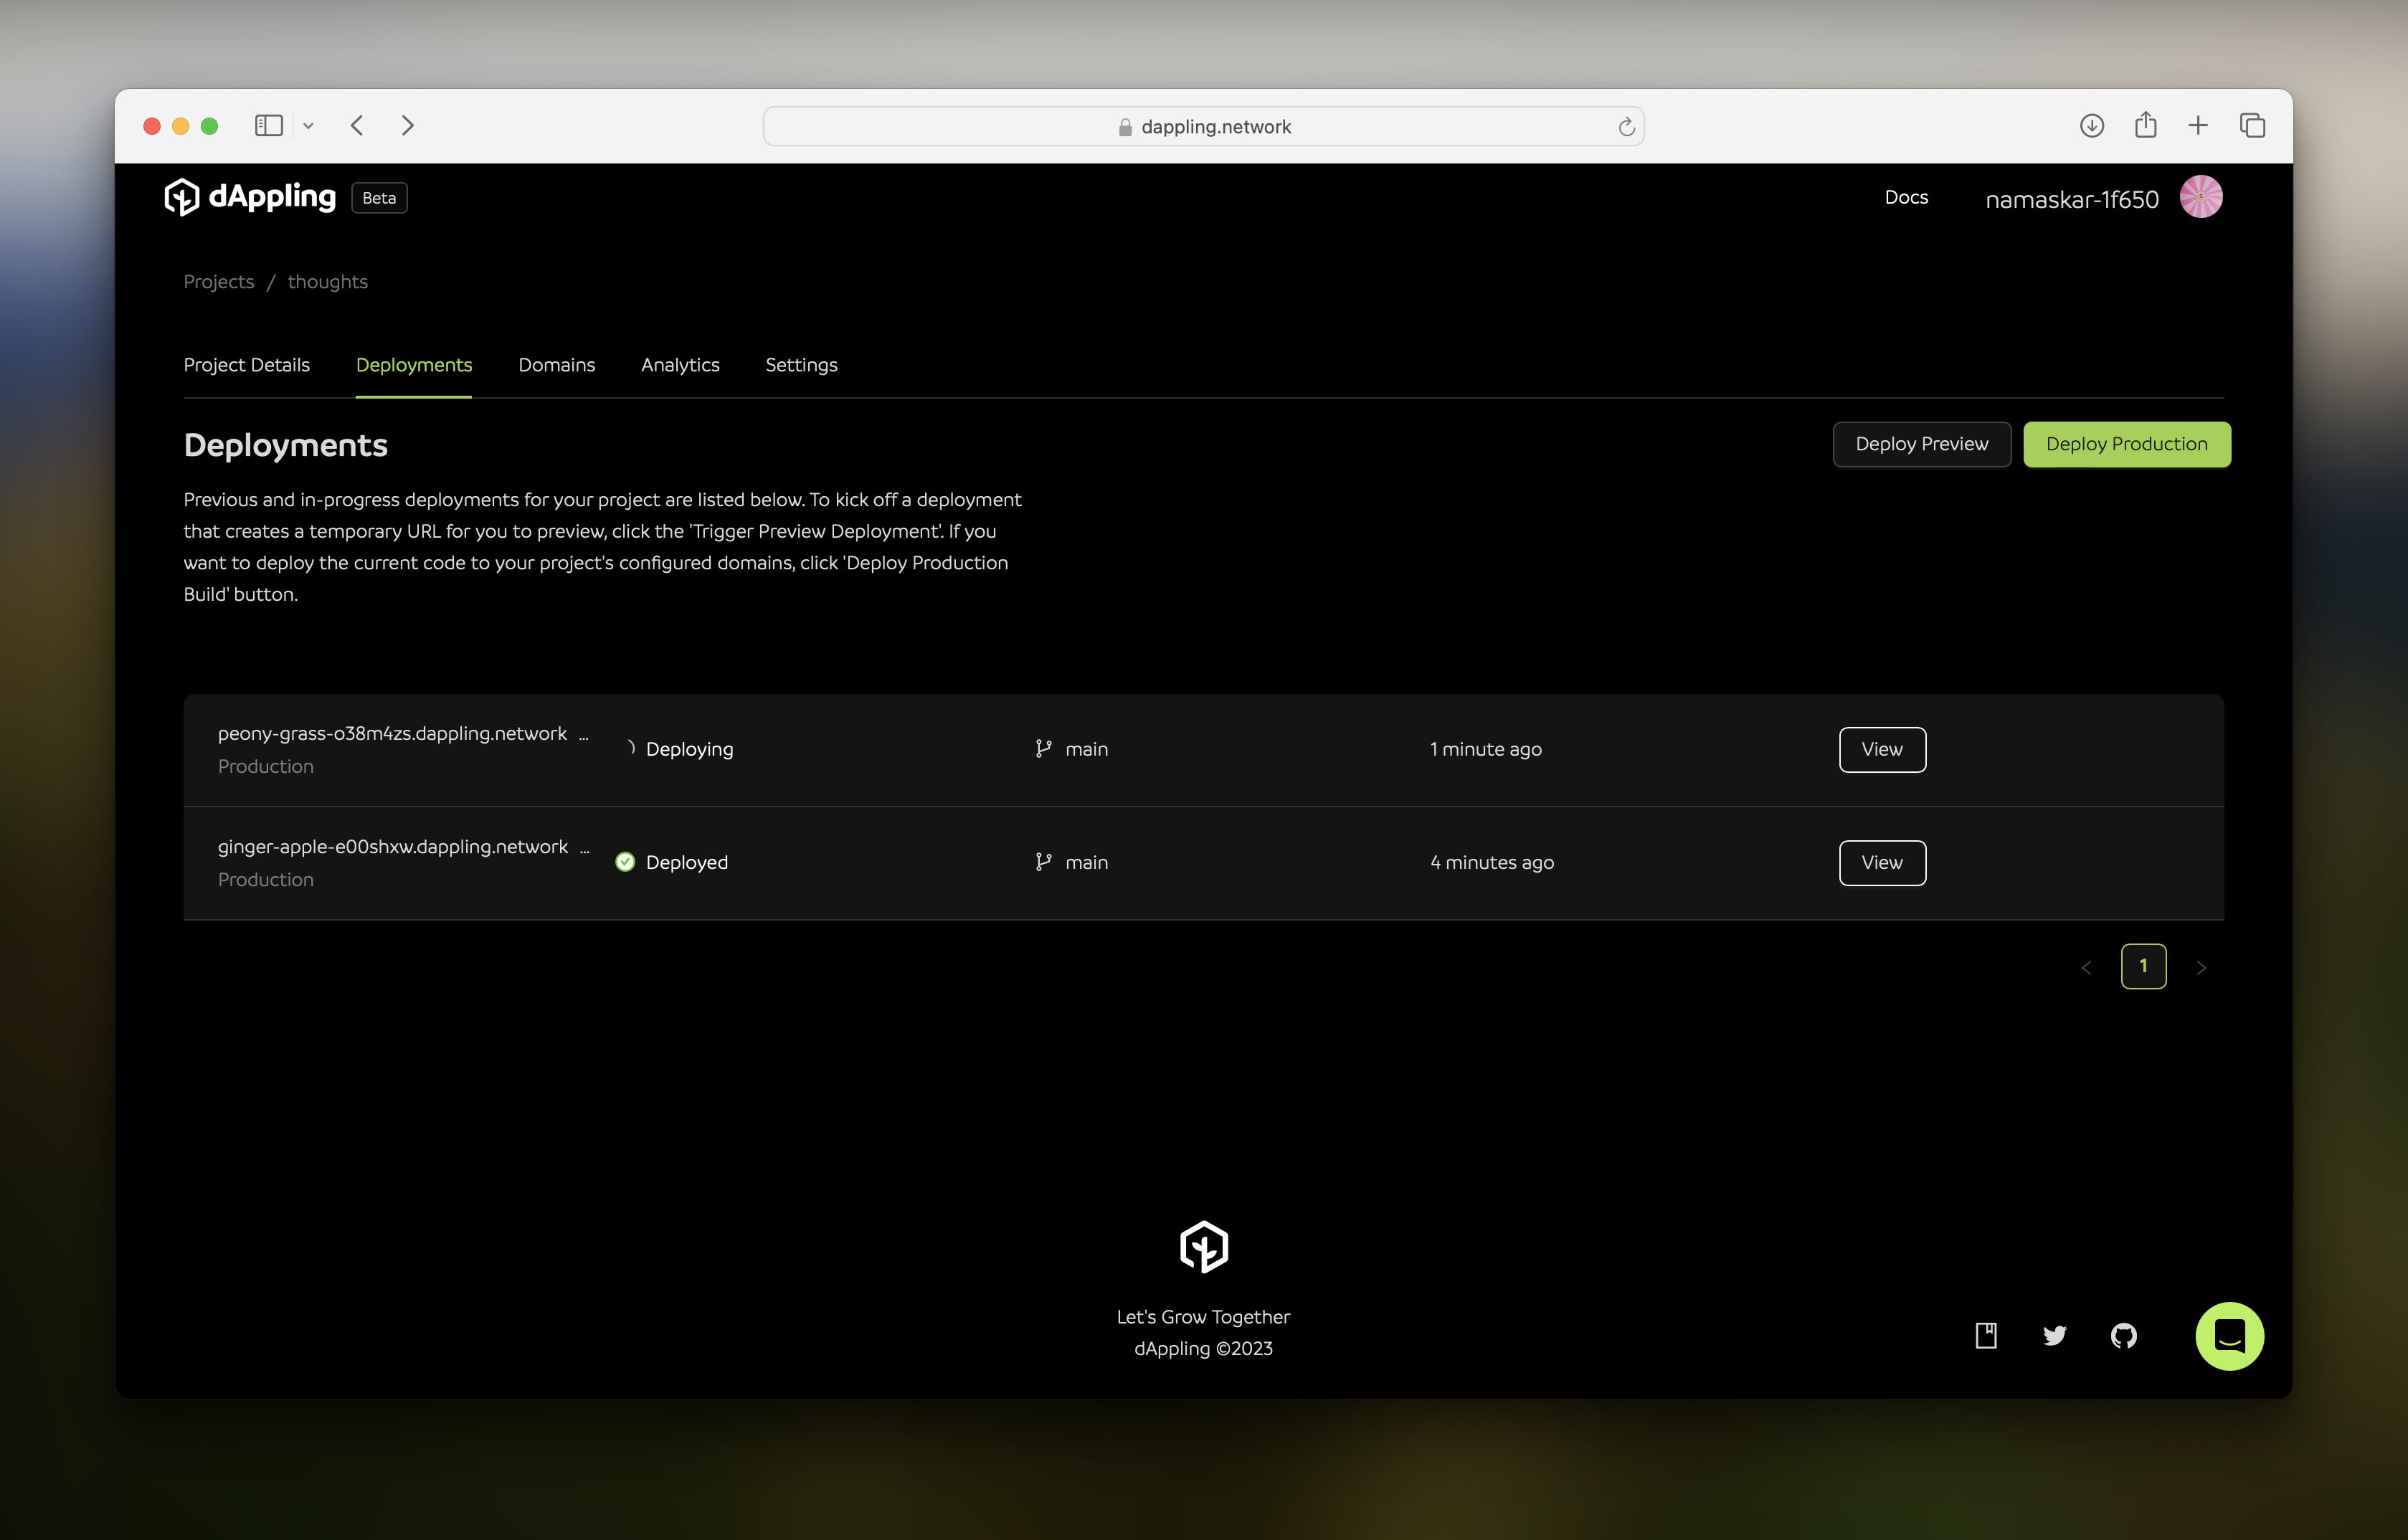Click the bookmark icon in footer
The height and width of the screenshot is (1540, 2408).
1987,1335
